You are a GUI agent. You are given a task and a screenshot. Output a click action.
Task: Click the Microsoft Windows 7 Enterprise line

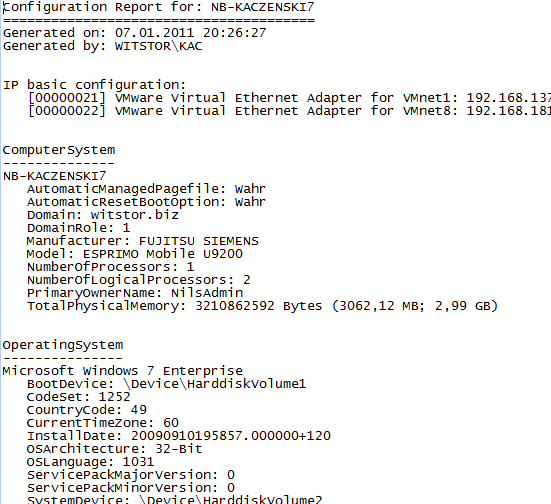coord(123,371)
